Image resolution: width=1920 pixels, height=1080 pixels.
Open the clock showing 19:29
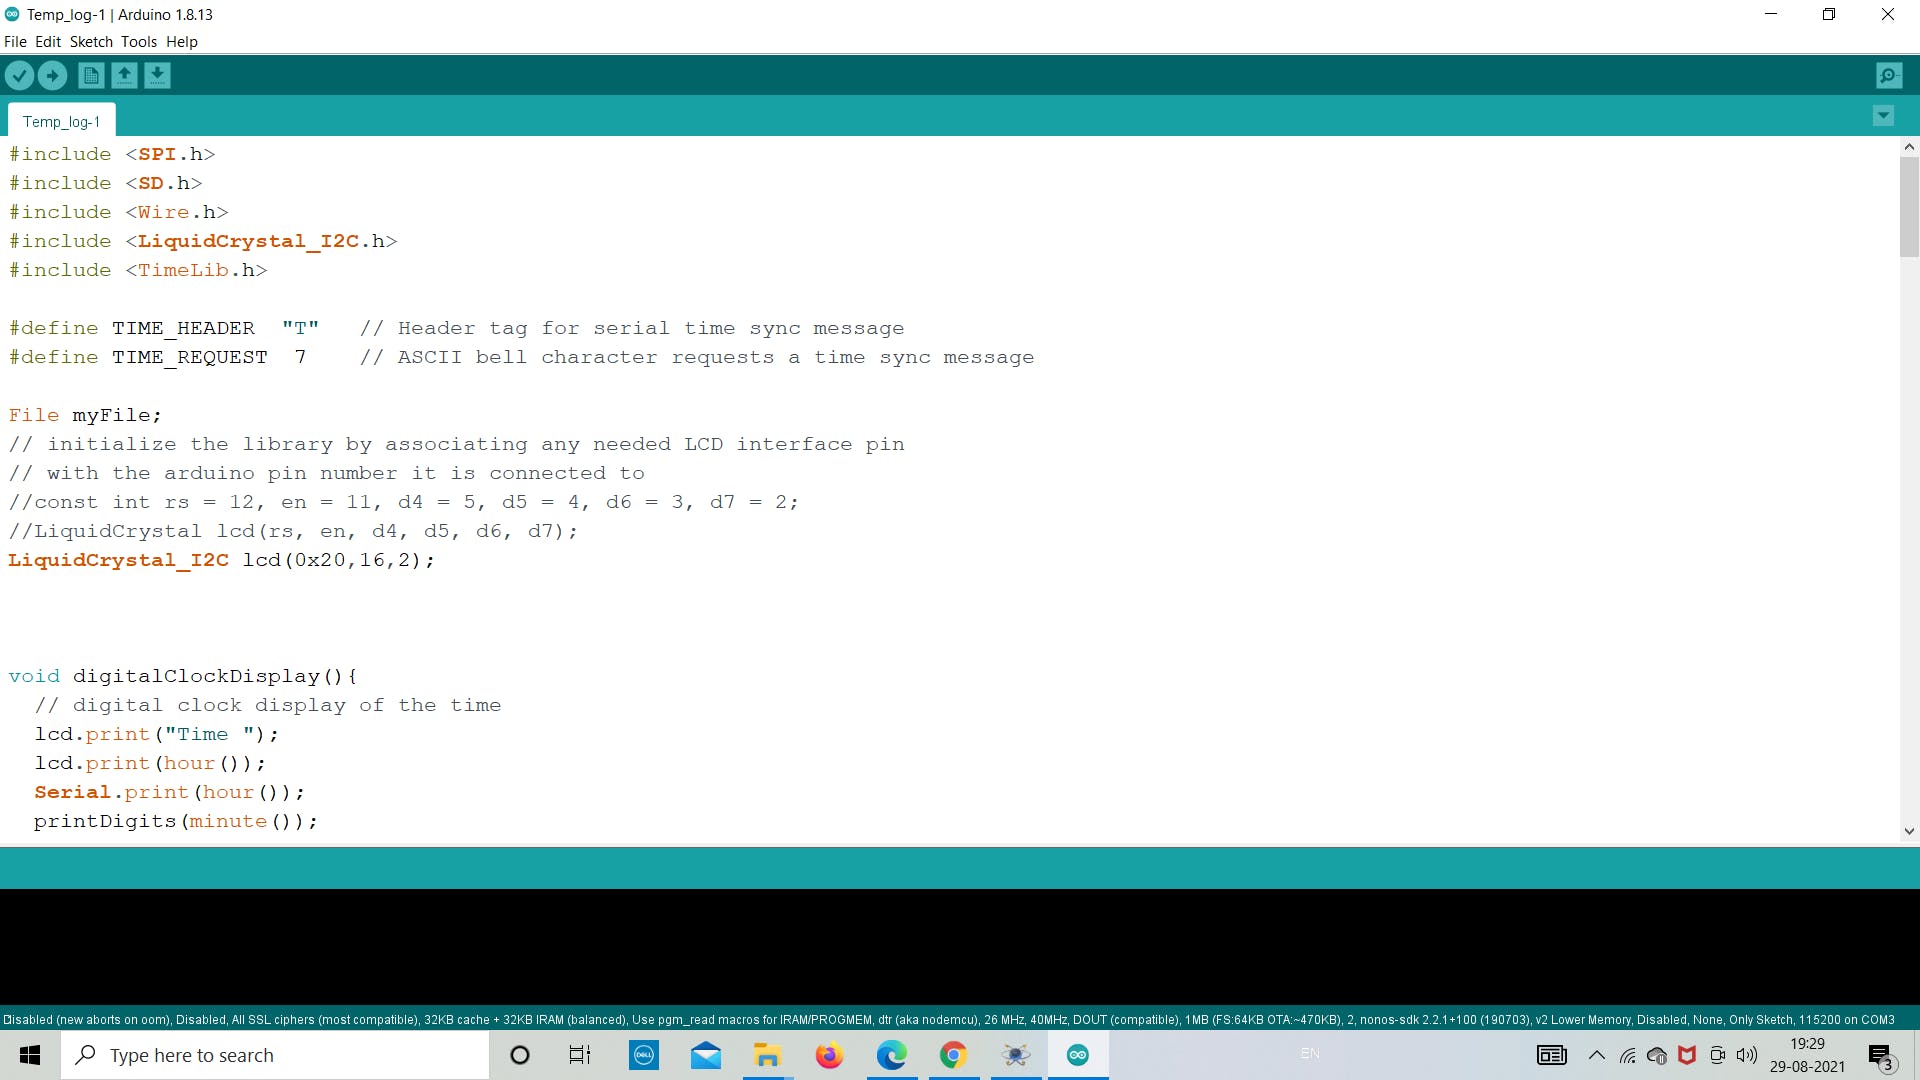(x=1807, y=1055)
